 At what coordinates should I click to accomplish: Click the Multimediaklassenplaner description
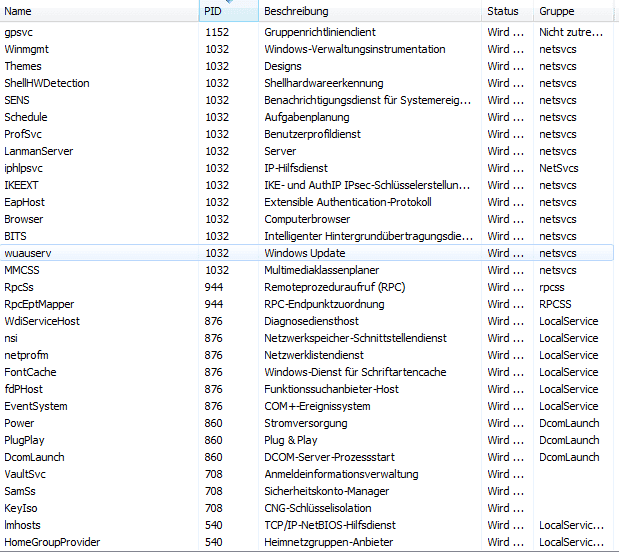click(321, 270)
